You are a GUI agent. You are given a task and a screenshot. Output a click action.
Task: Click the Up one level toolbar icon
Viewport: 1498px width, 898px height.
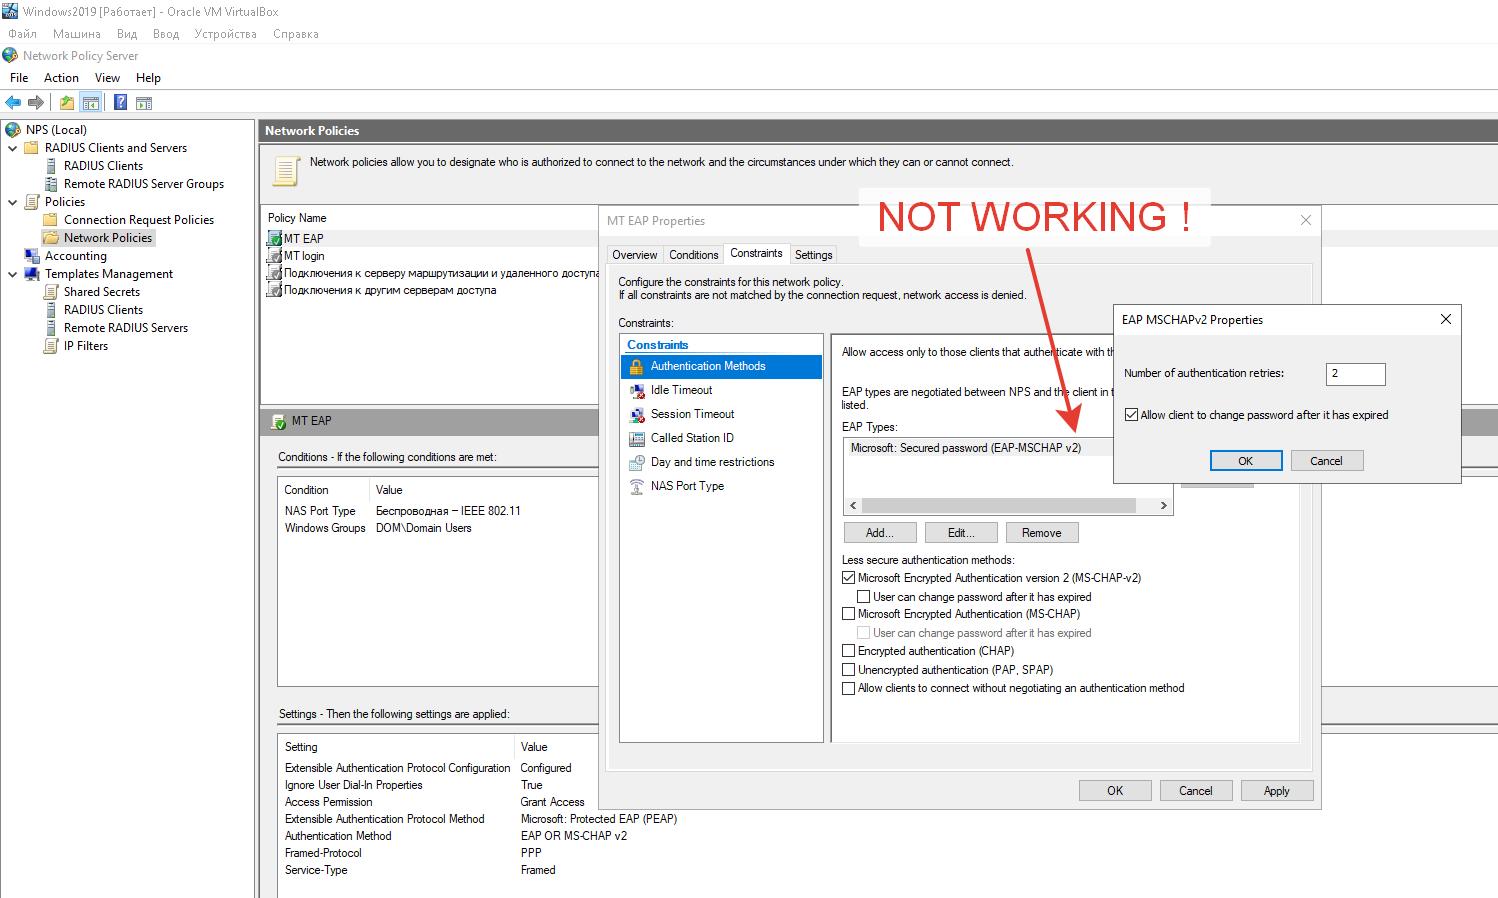tap(66, 102)
